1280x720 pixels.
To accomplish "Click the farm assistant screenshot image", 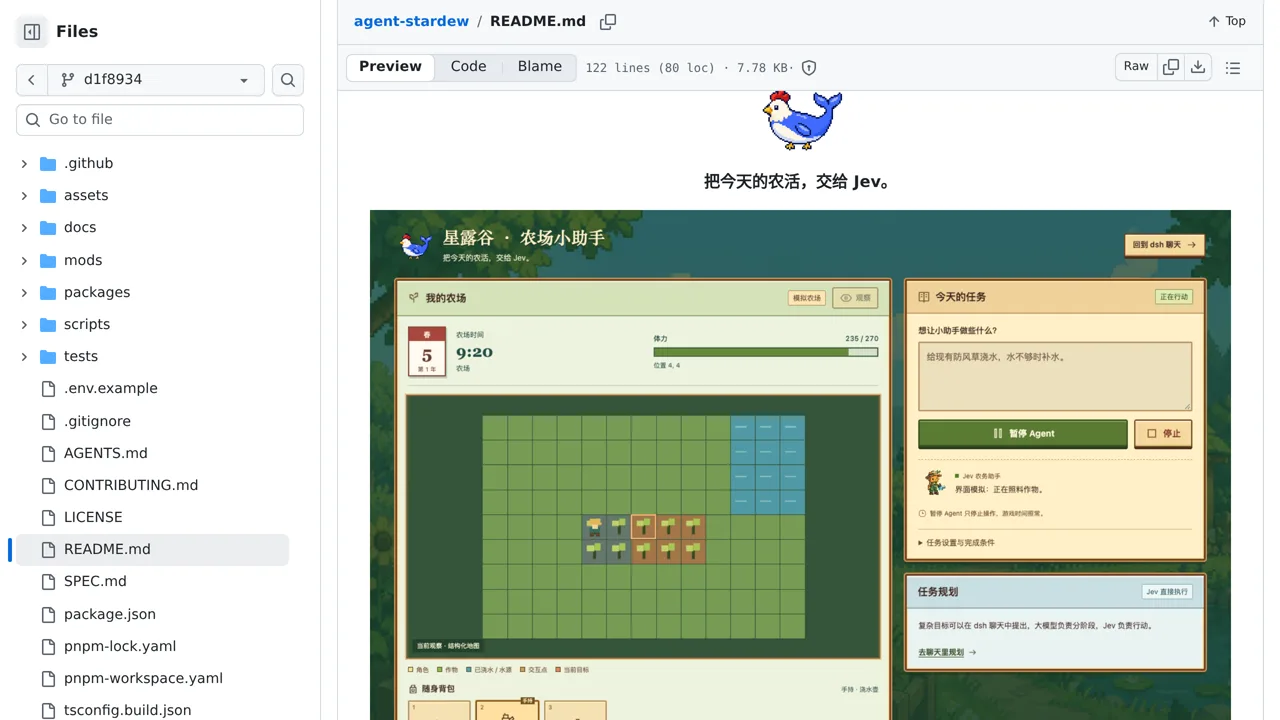I will coord(800,465).
